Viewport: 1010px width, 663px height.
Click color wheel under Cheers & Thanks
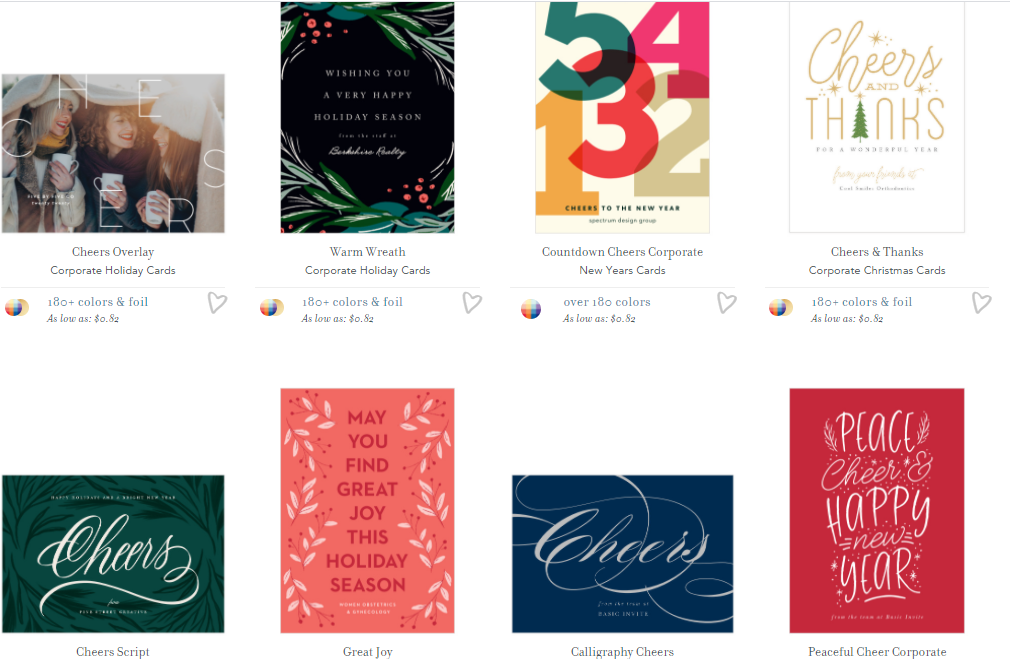(781, 308)
